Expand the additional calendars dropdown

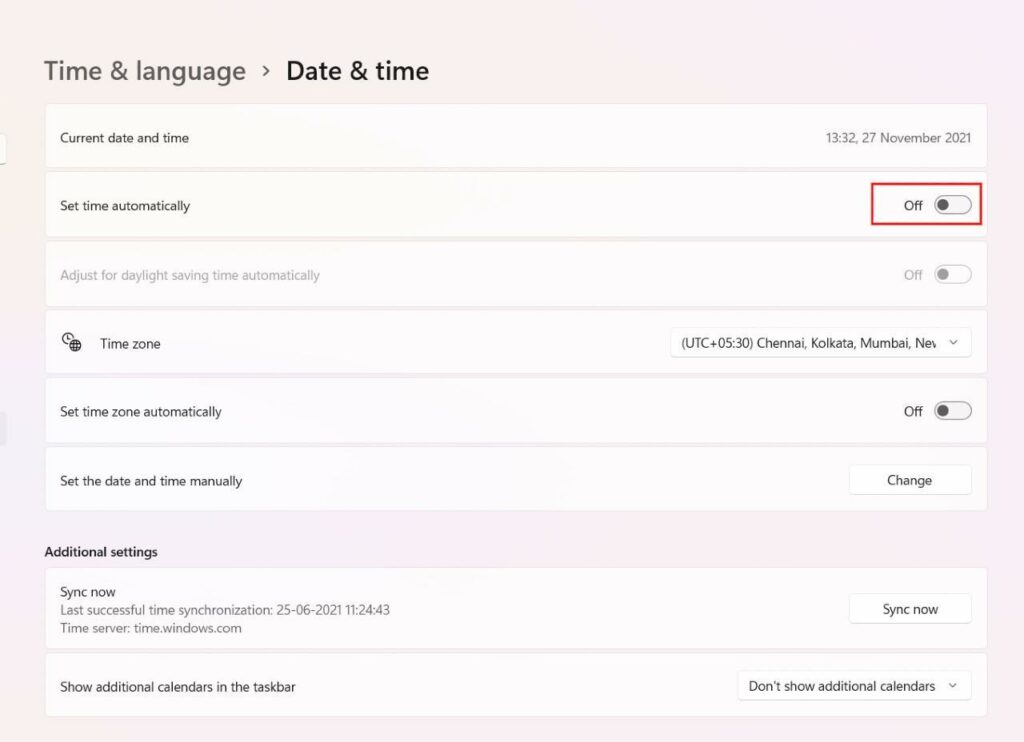tap(853, 686)
